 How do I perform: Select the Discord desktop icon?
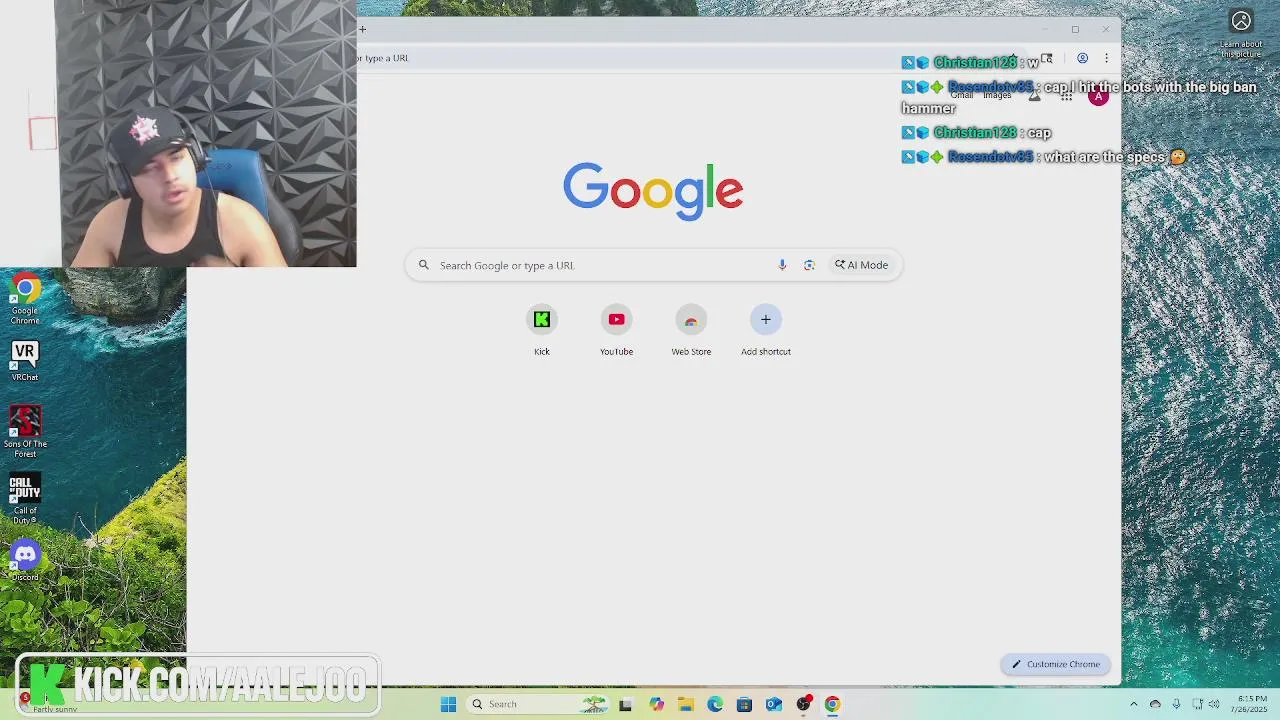pos(25,562)
